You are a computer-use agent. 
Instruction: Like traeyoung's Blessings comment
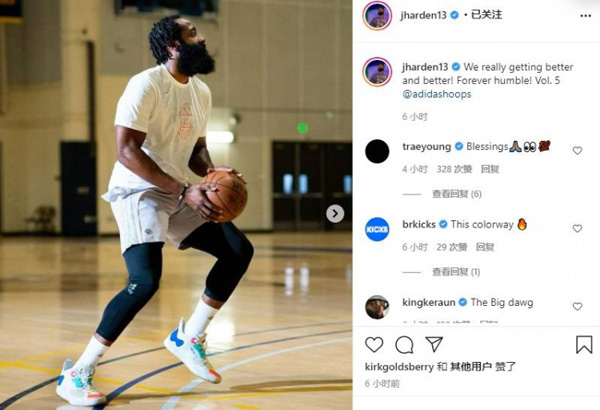[577, 150]
